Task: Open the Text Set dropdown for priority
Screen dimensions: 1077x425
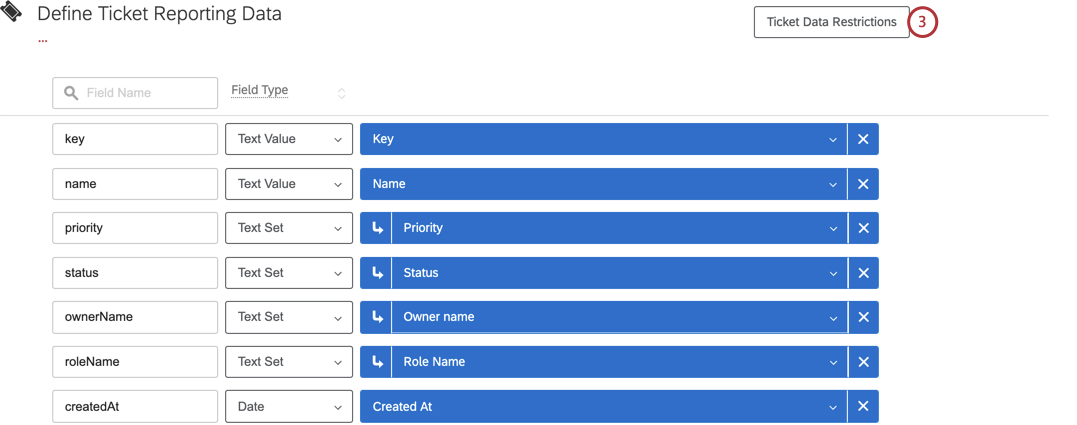Action: [x=288, y=228]
